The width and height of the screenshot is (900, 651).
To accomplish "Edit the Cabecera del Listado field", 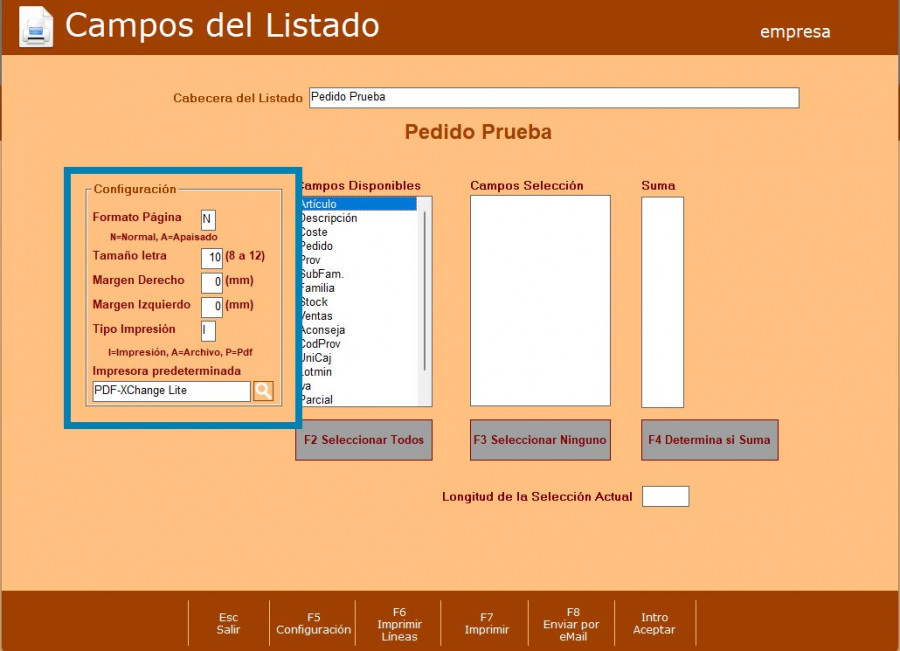I will pos(553,98).
